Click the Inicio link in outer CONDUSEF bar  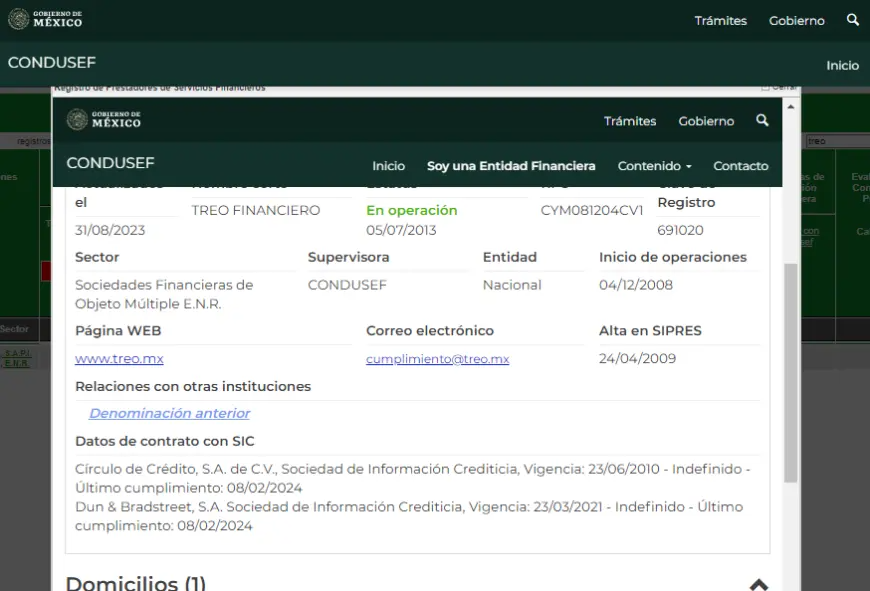tap(842, 65)
